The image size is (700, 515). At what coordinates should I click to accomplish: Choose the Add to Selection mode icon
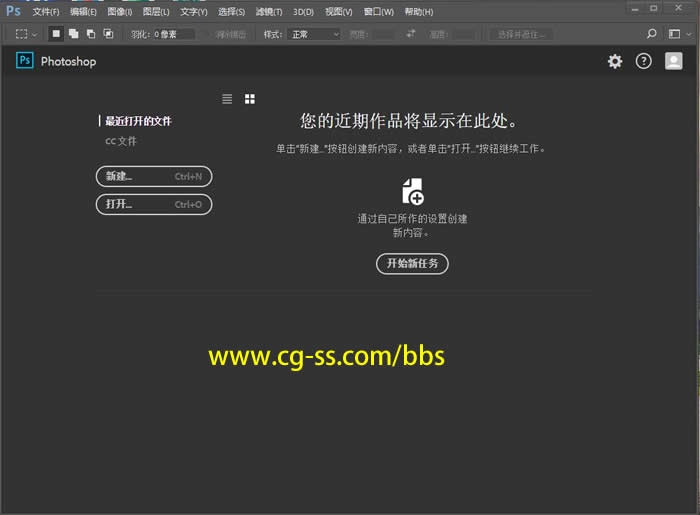(x=73, y=33)
